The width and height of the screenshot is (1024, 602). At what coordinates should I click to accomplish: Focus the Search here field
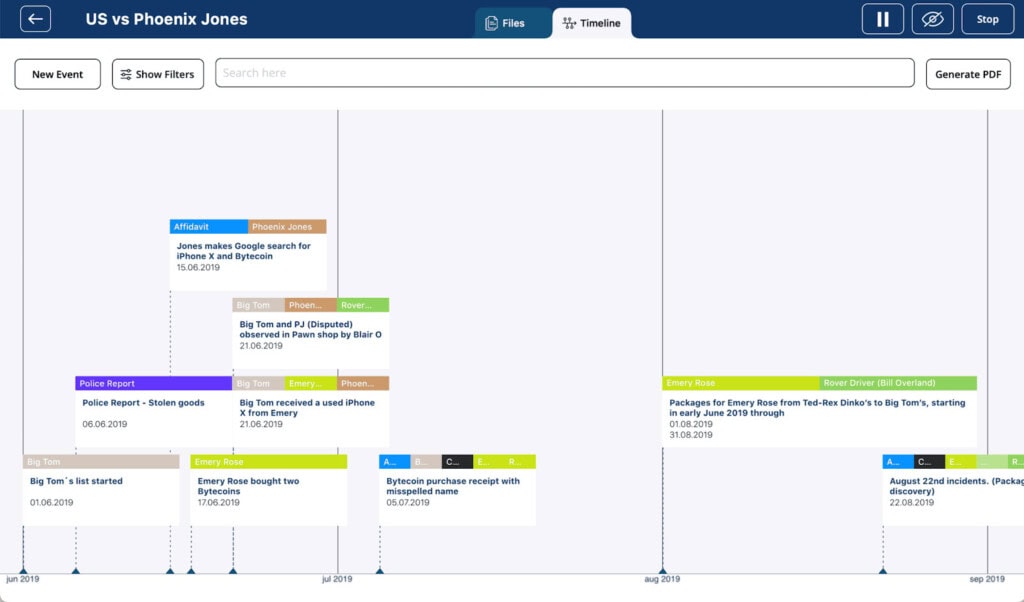(x=564, y=72)
